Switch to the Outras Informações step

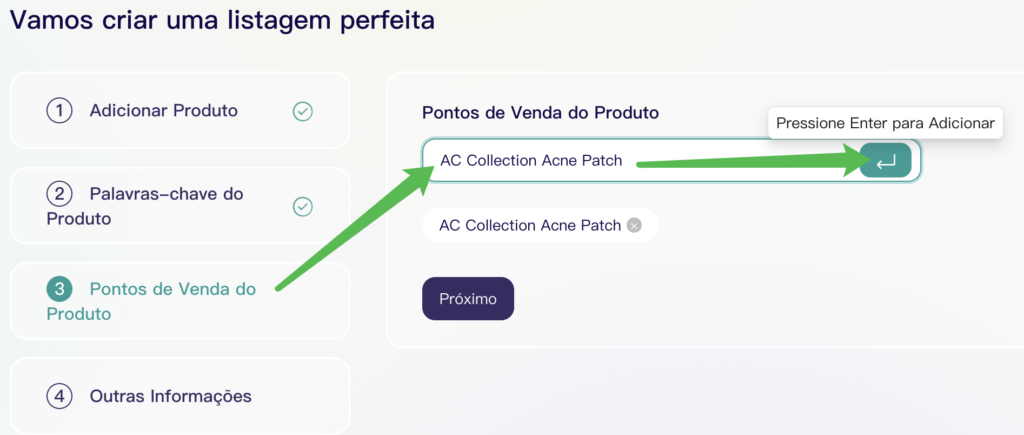click(x=170, y=396)
